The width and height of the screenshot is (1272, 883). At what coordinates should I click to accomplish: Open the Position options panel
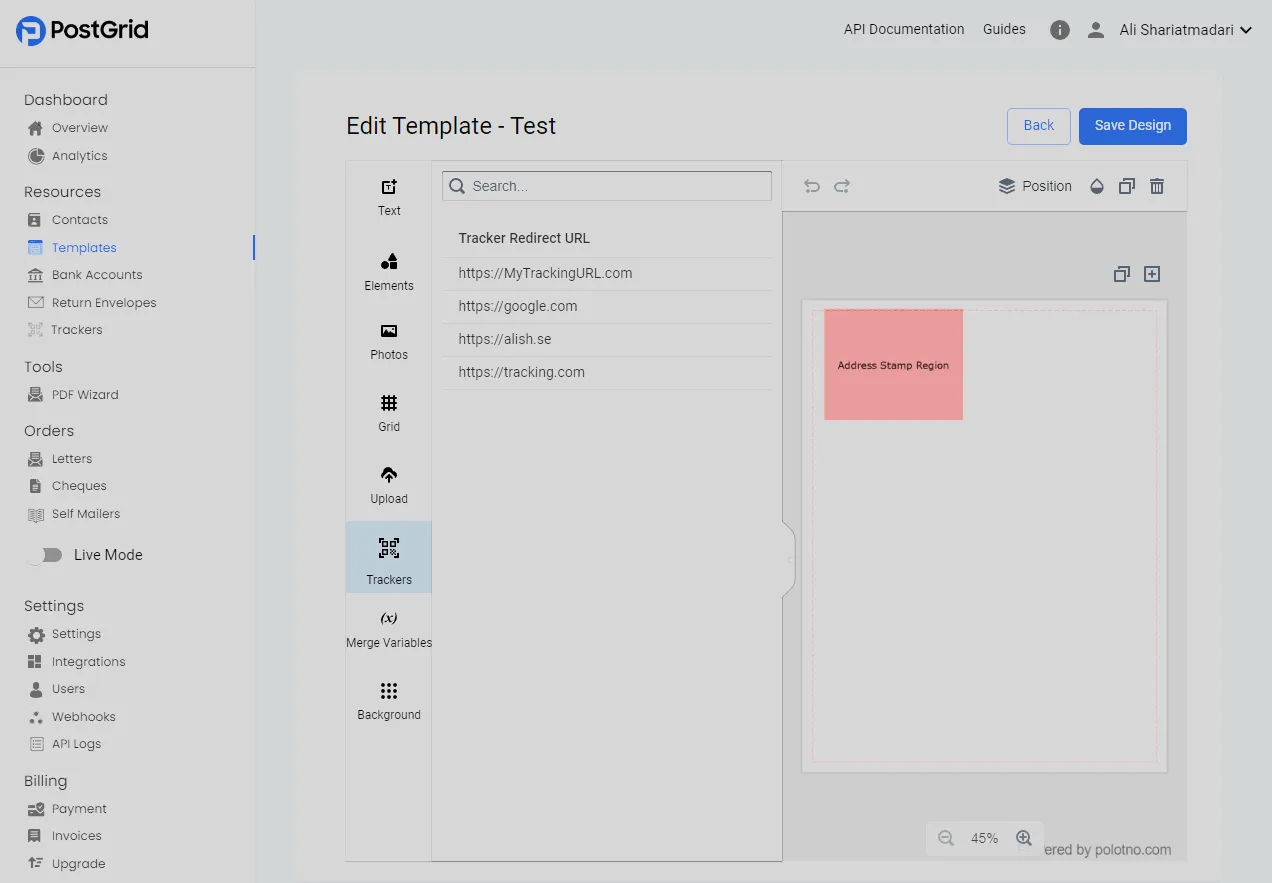(1035, 186)
